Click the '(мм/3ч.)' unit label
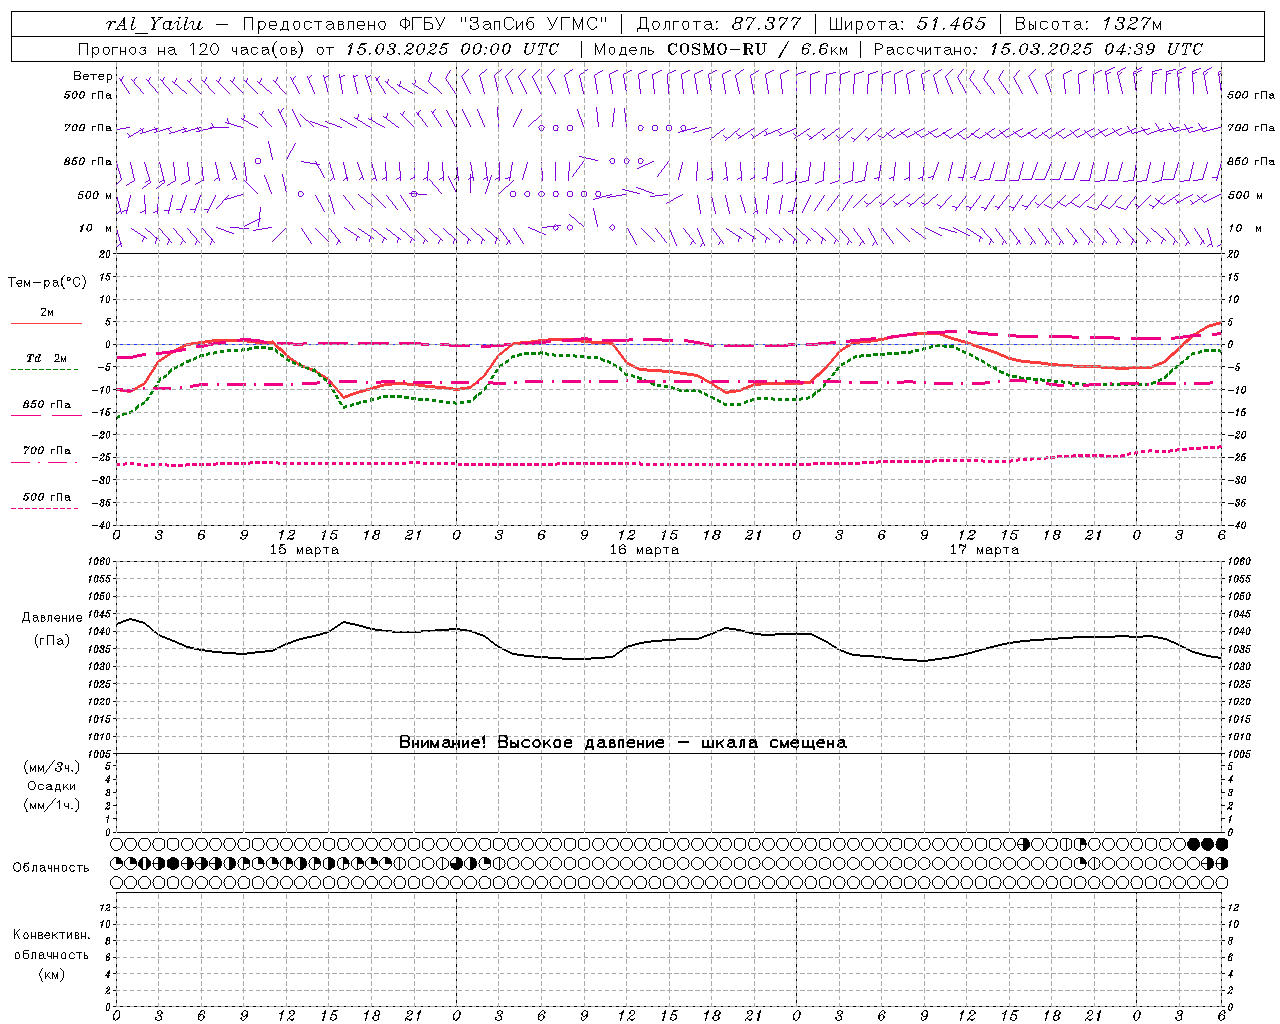Image resolution: width=1280 pixels, height=1024 pixels. coord(52,768)
